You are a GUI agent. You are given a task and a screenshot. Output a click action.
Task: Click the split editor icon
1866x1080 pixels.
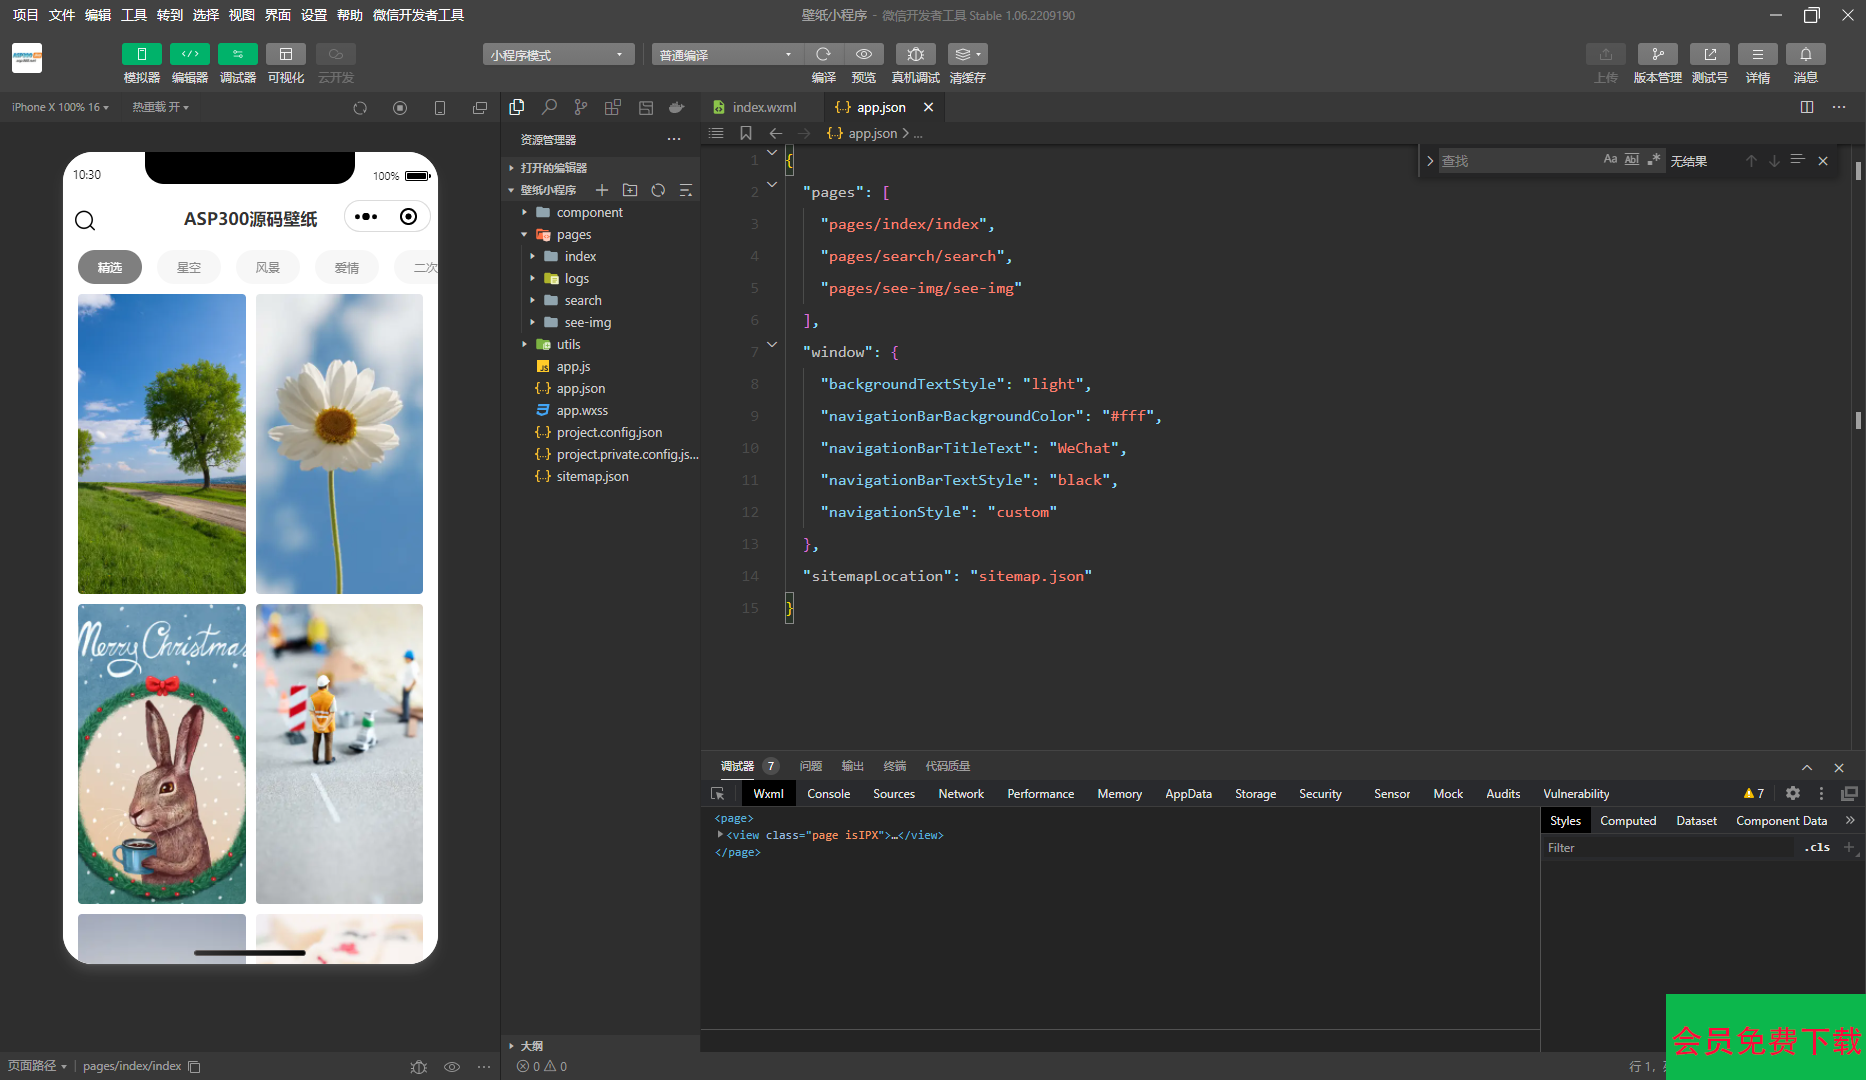pyautogui.click(x=1807, y=107)
